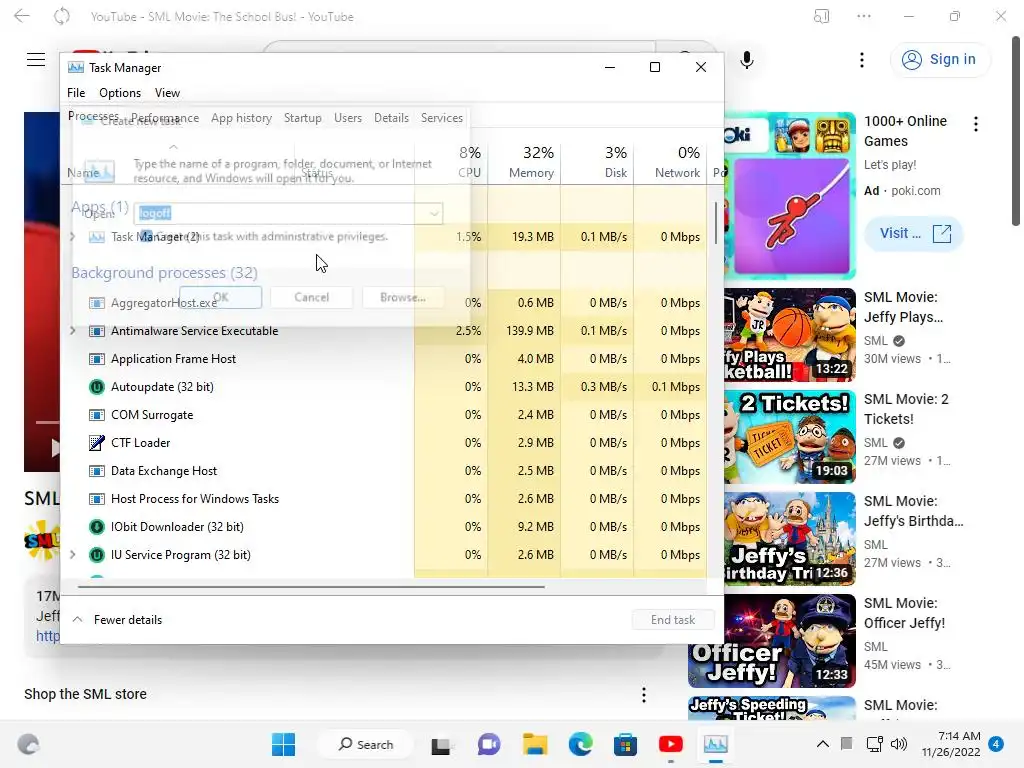
Task: Expand the Antimalware Service Executable process
Action: [72, 331]
